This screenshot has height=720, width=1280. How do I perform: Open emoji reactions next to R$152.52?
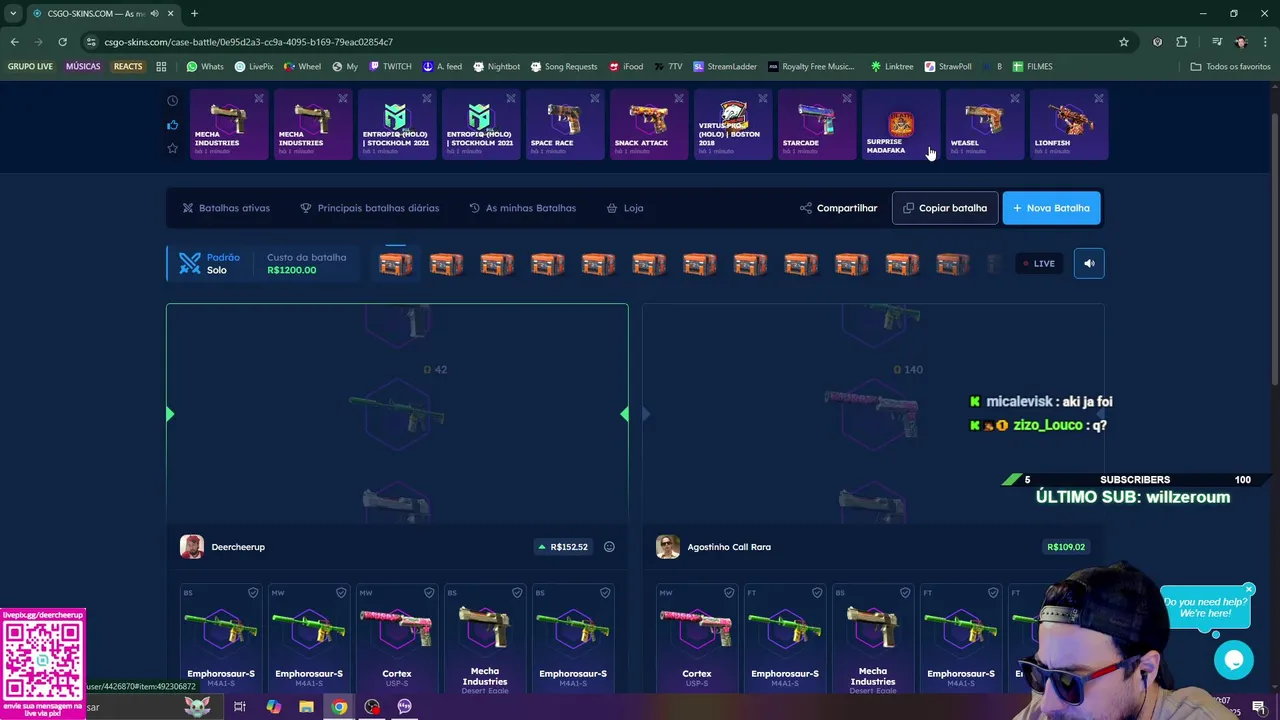(609, 547)
